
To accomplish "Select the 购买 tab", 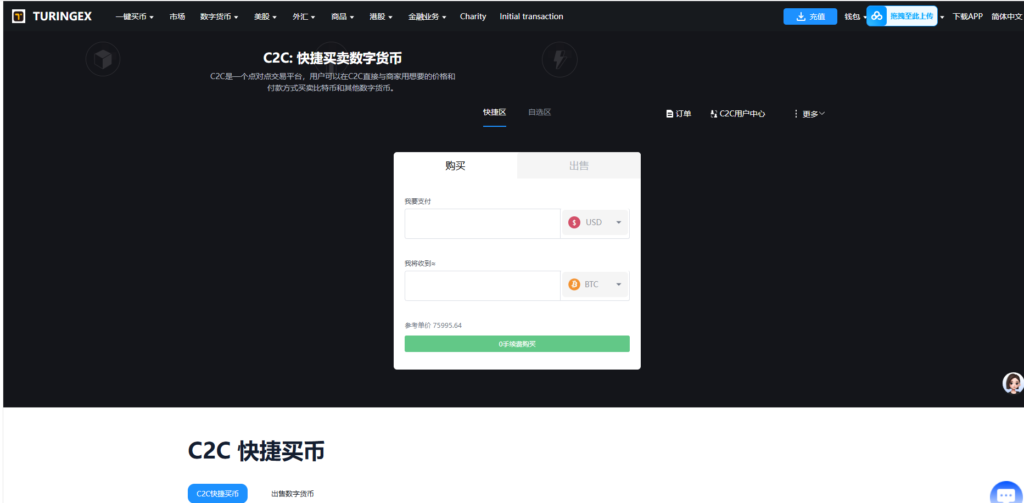I will pos(455,165).
